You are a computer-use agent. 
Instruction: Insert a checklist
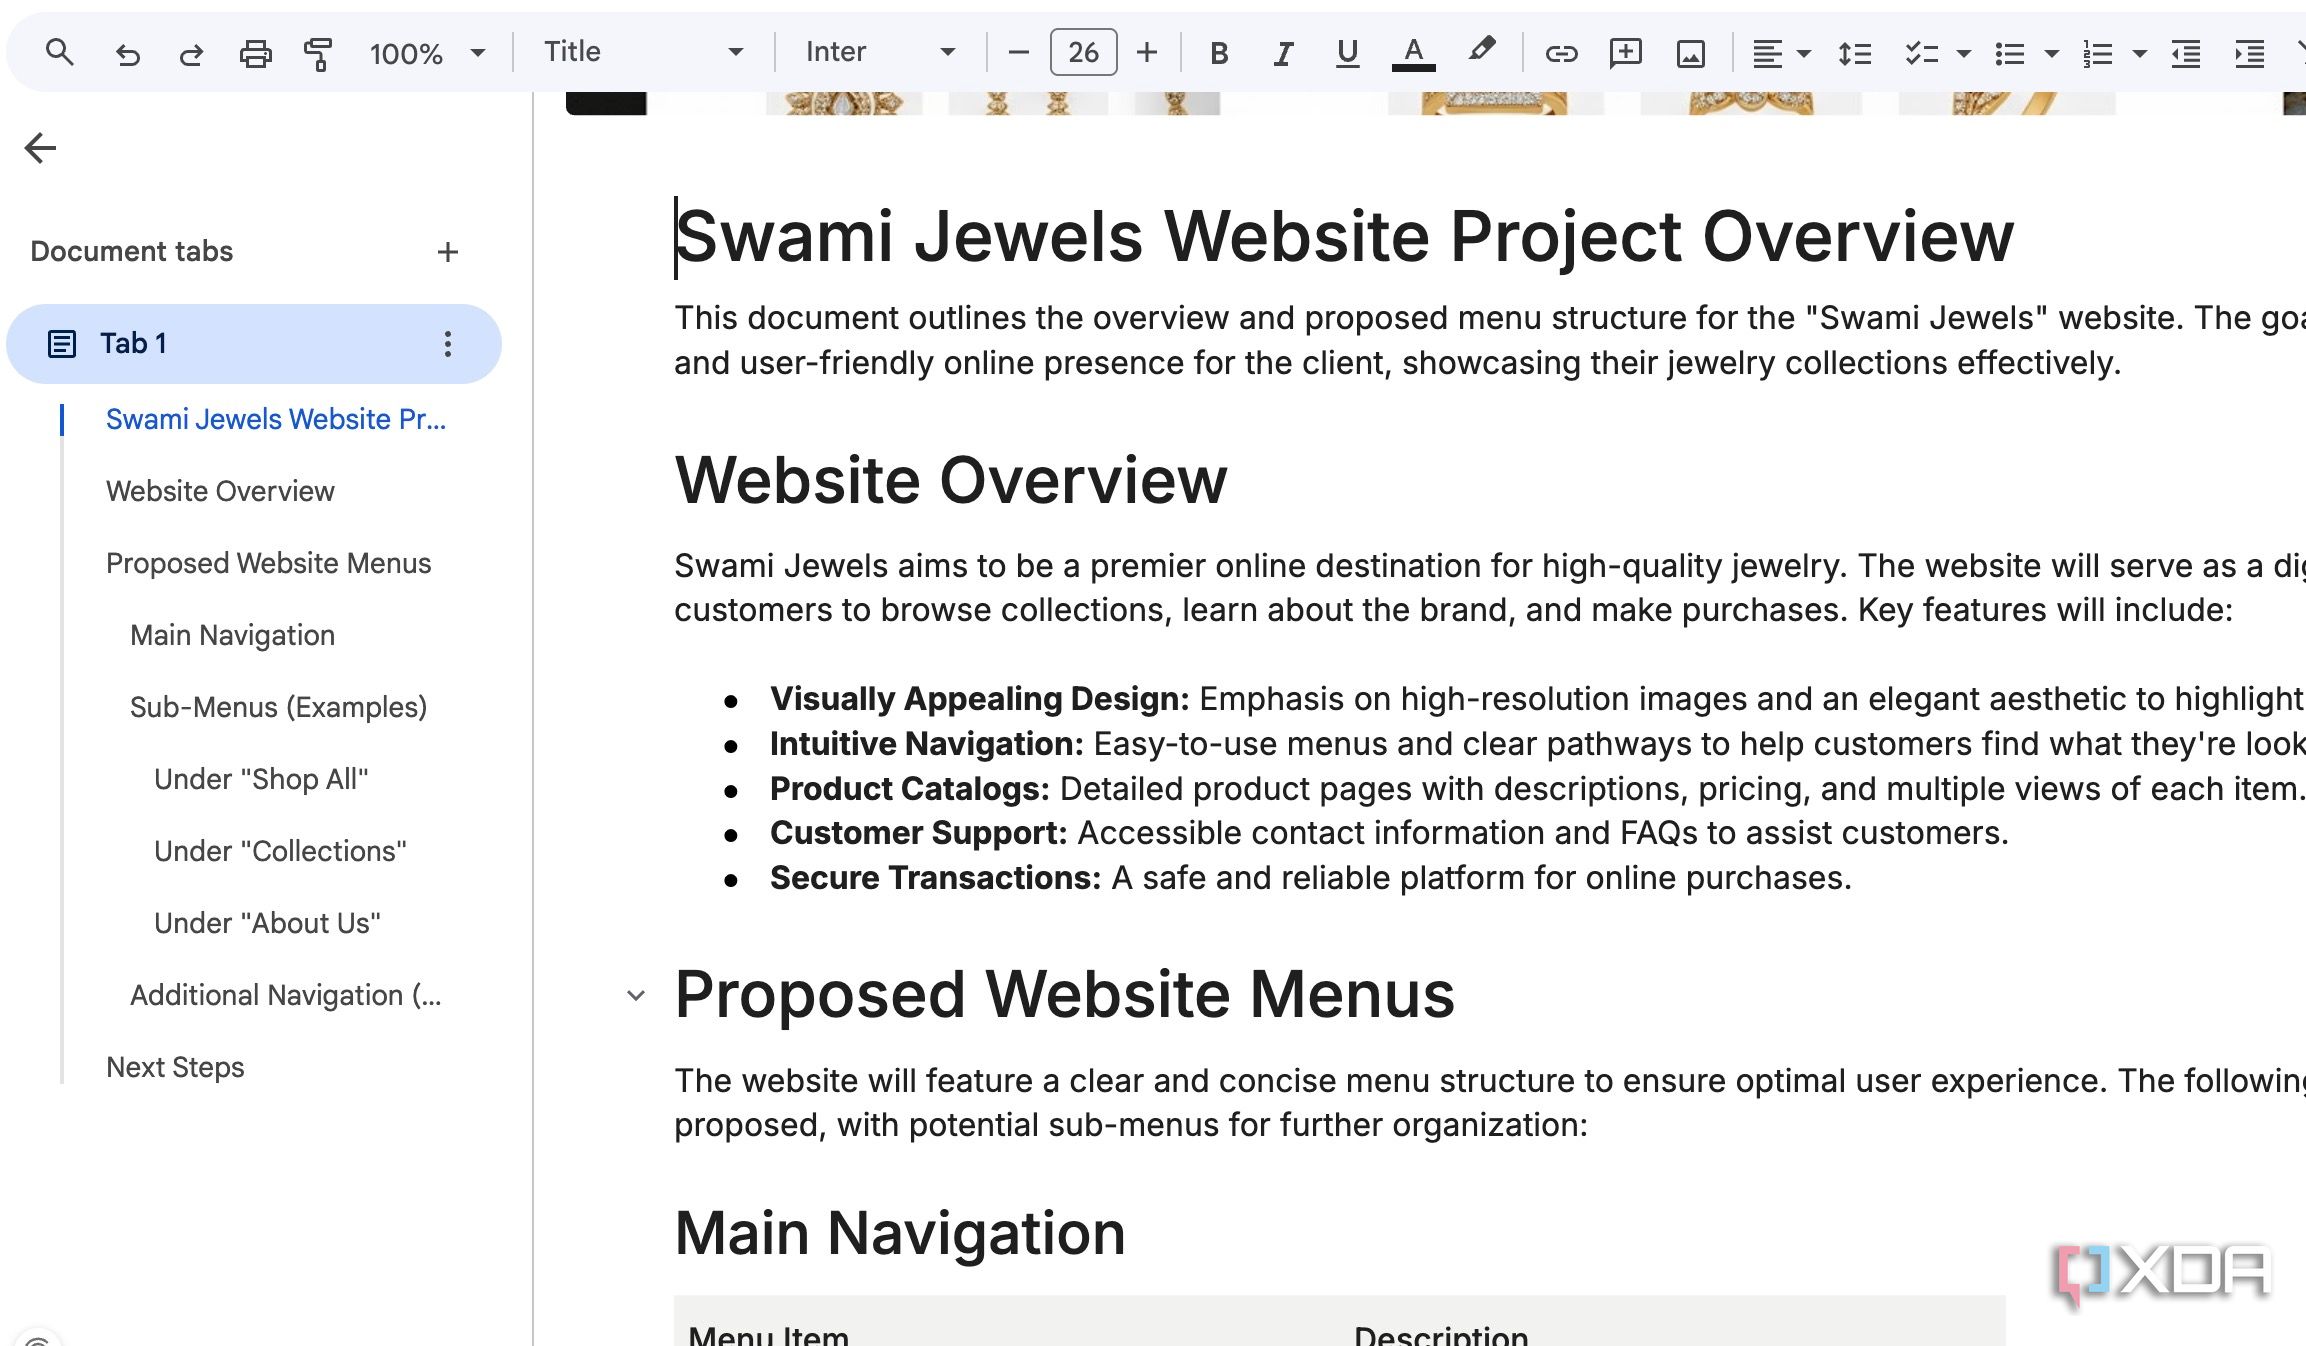click(x=1921, y=53)
